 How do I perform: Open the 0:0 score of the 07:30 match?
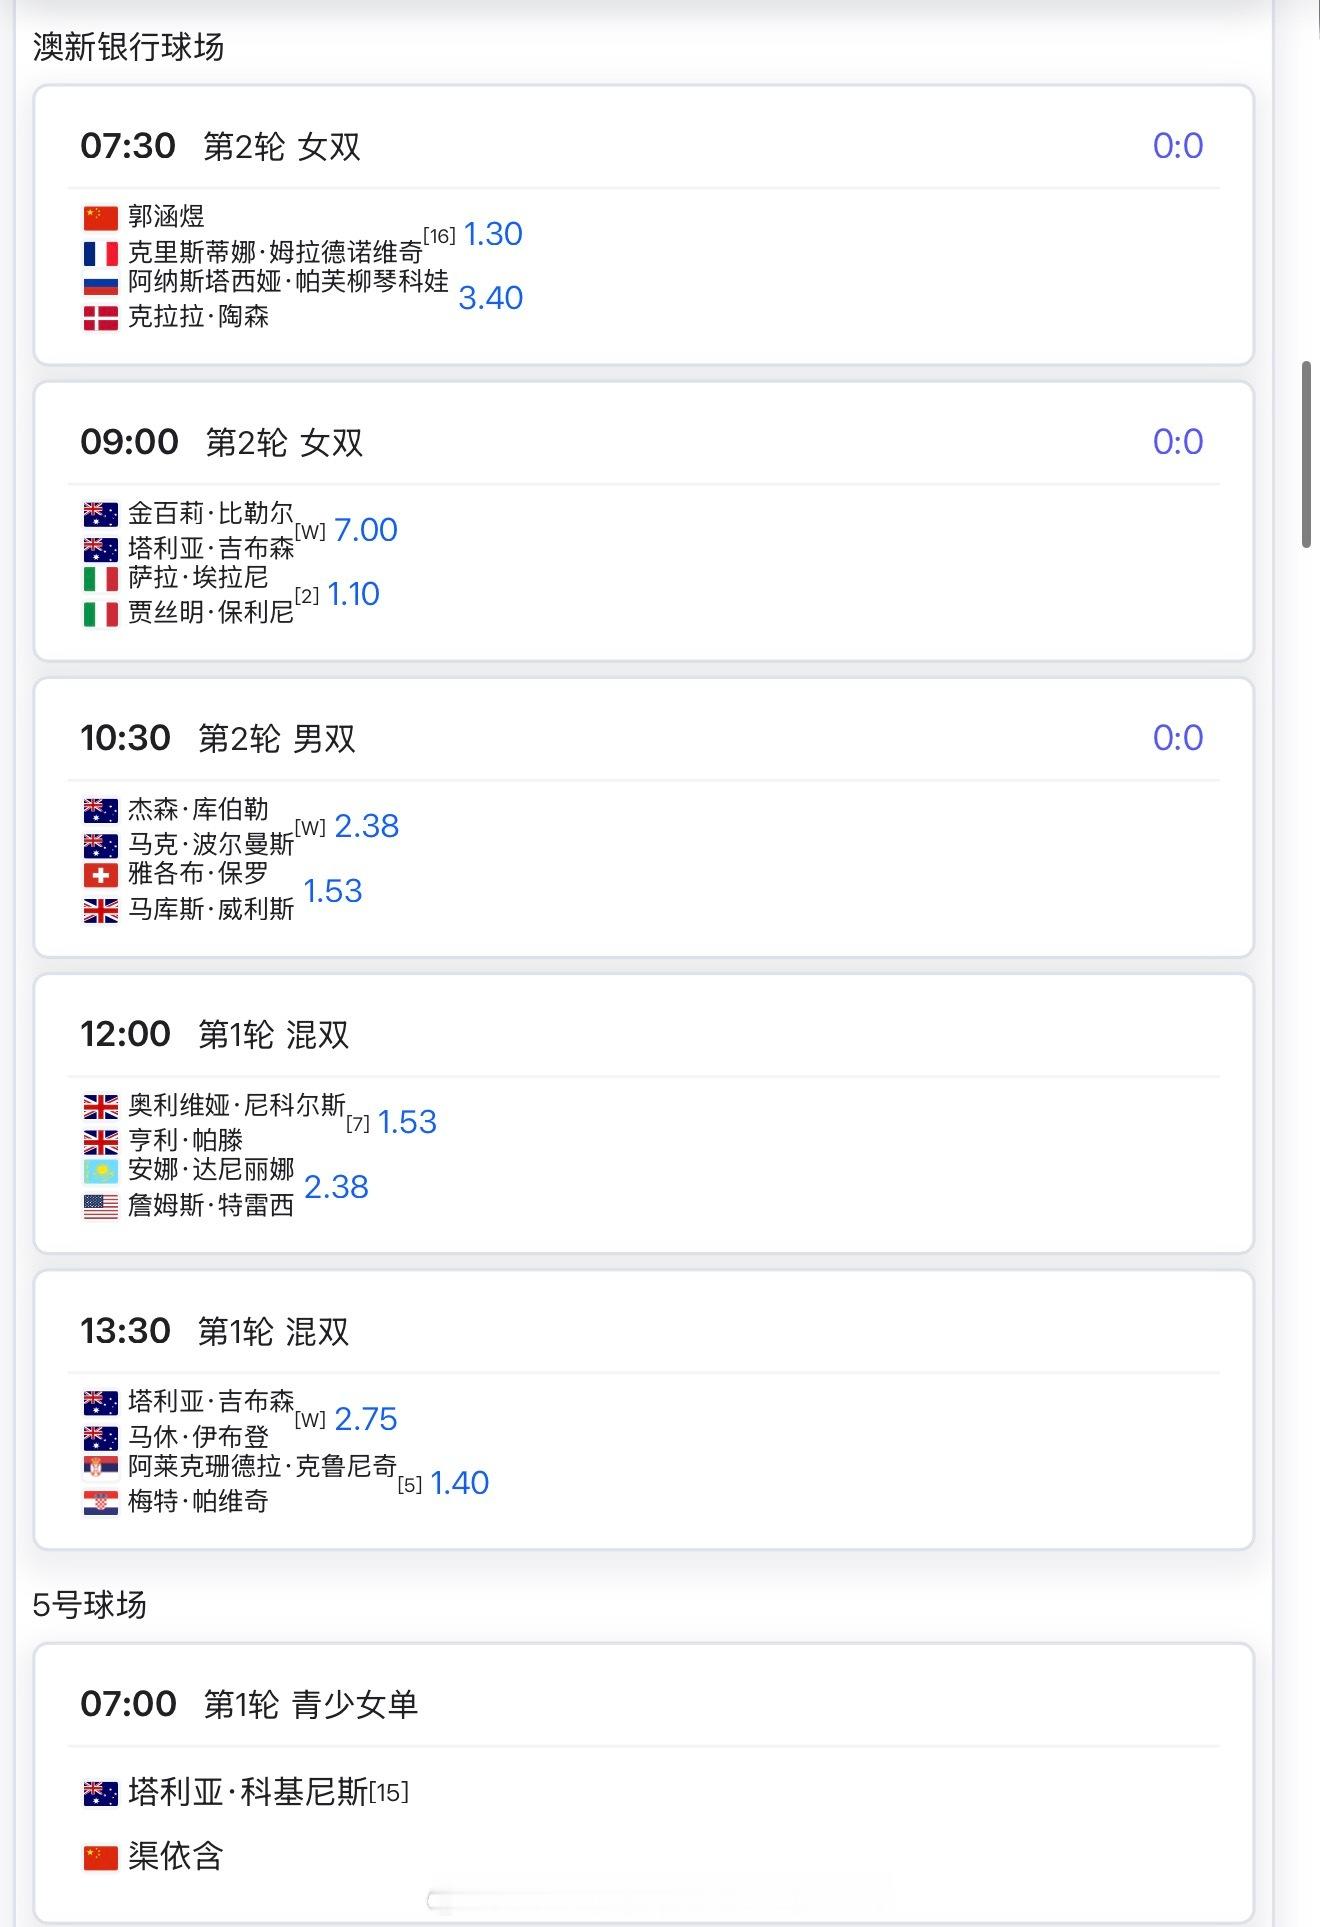(1177, 146)
